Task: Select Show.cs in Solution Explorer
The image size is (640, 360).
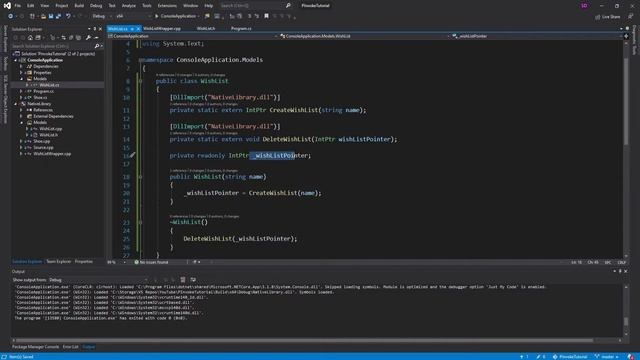Action: pos(40,98)
